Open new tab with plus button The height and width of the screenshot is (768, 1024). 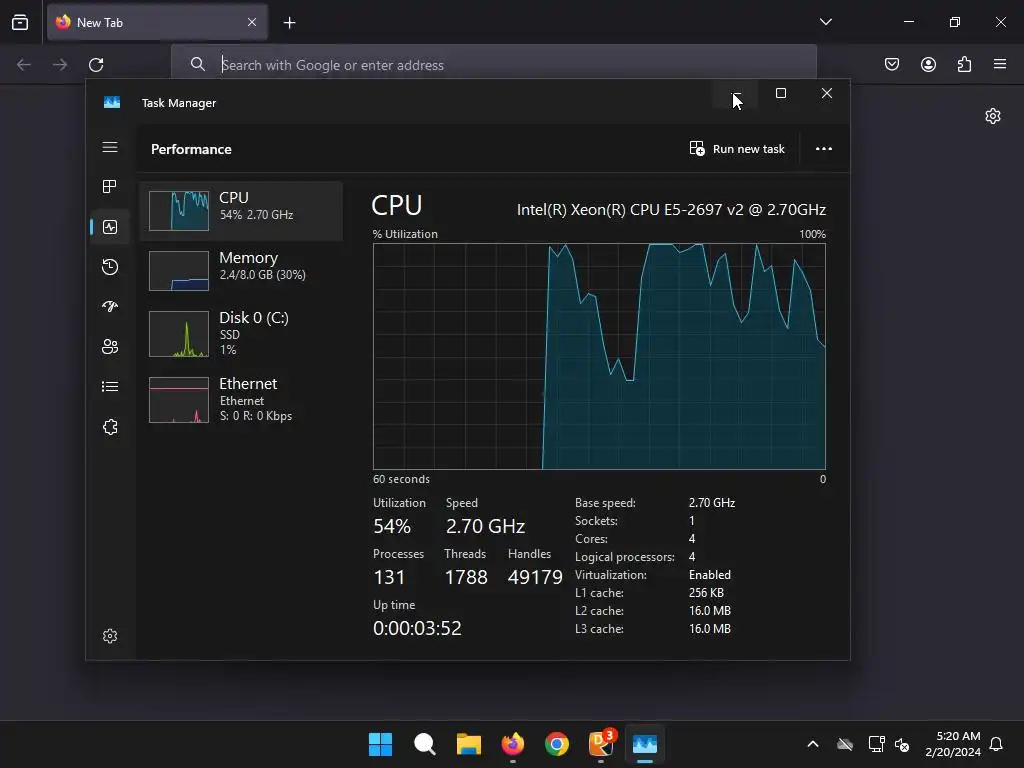(x=289, y=23)
